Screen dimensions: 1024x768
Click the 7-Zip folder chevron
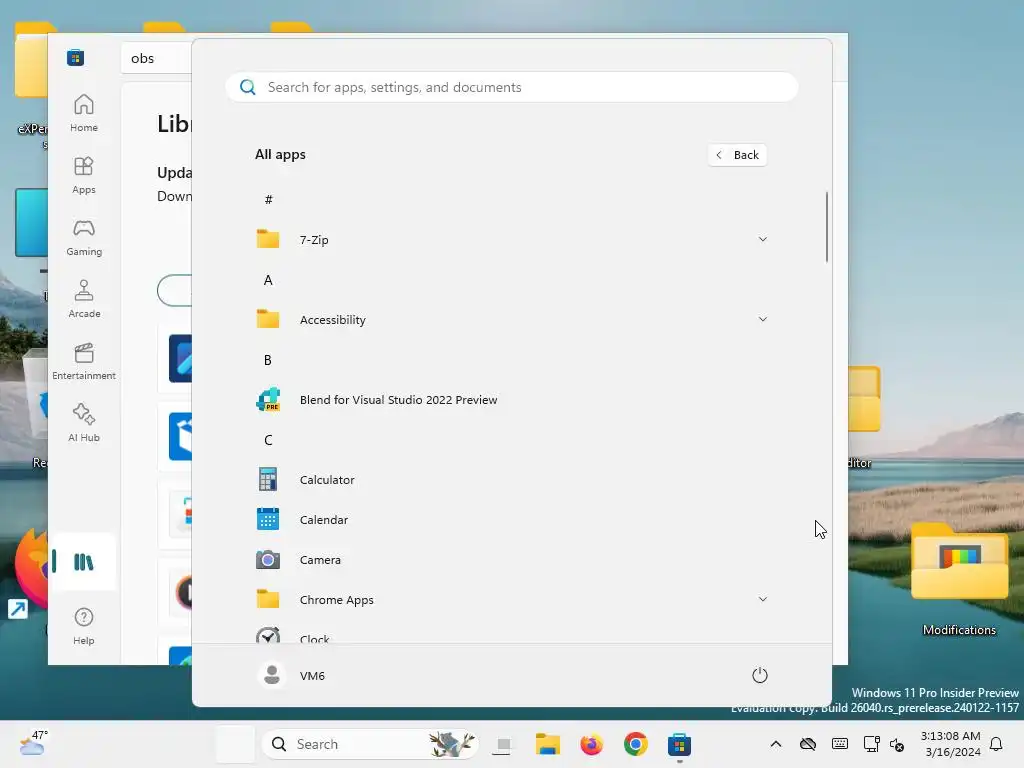point(763,239)
